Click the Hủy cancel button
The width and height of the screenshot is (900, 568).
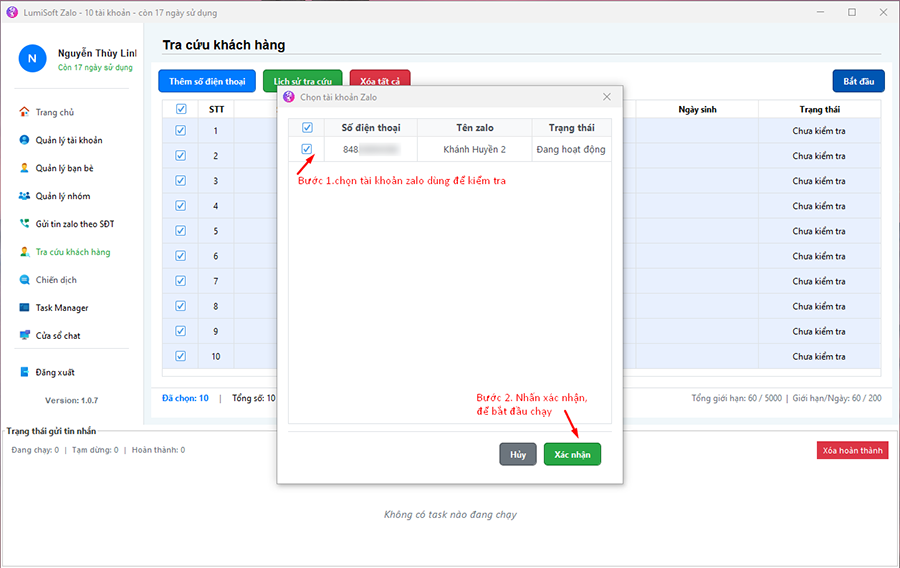[x=517, y=454]
